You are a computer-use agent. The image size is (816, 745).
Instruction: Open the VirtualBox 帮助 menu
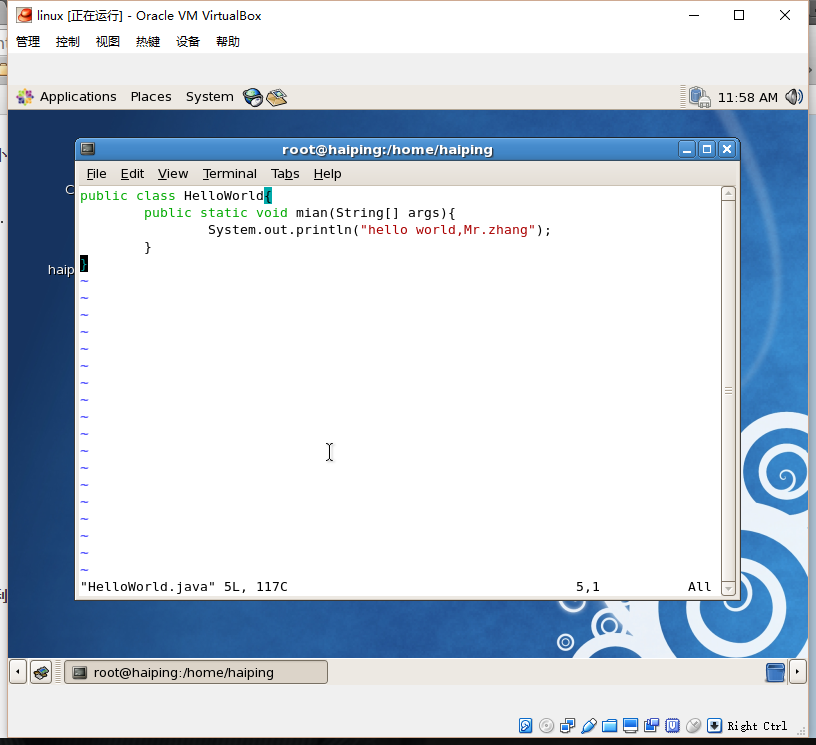228,42
